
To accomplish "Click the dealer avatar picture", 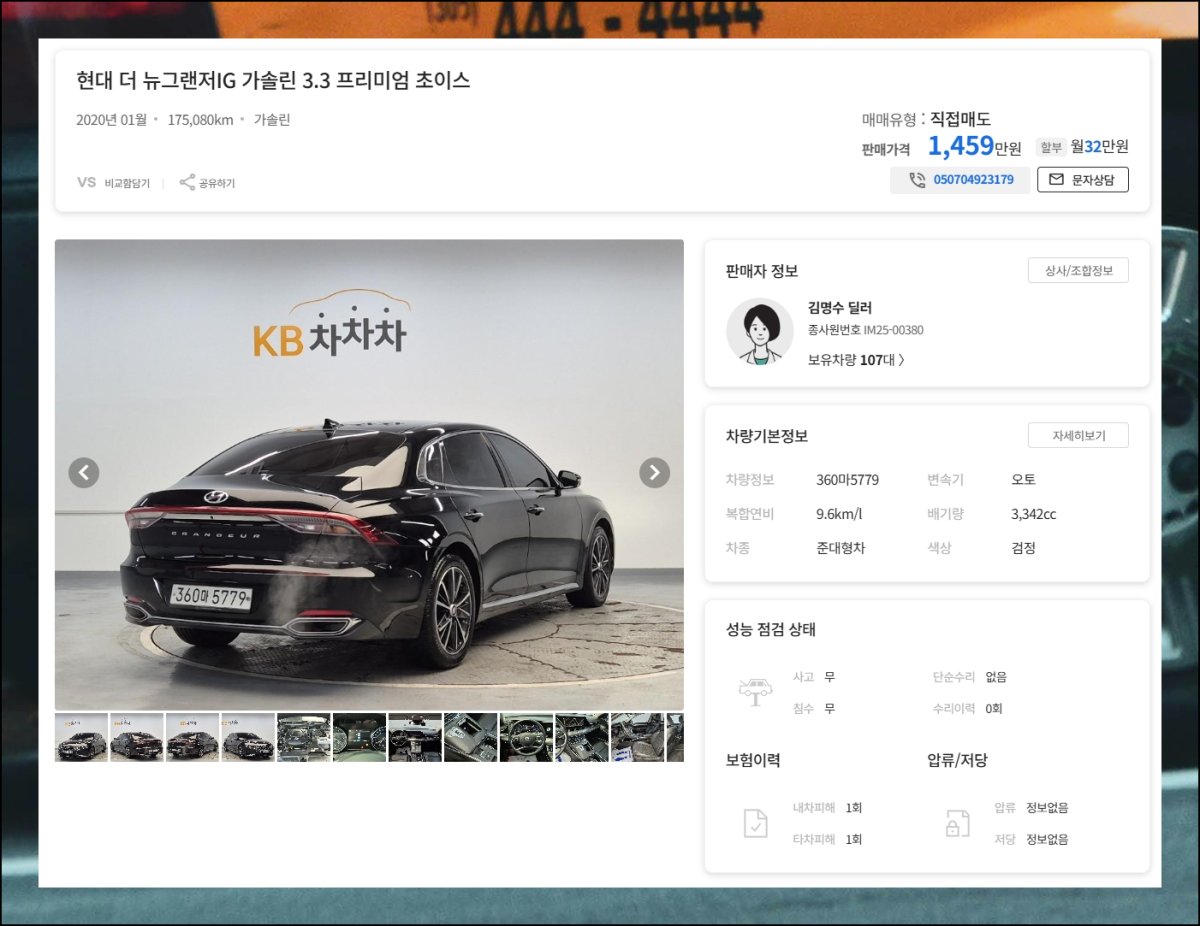I will (x=759, y=331).
